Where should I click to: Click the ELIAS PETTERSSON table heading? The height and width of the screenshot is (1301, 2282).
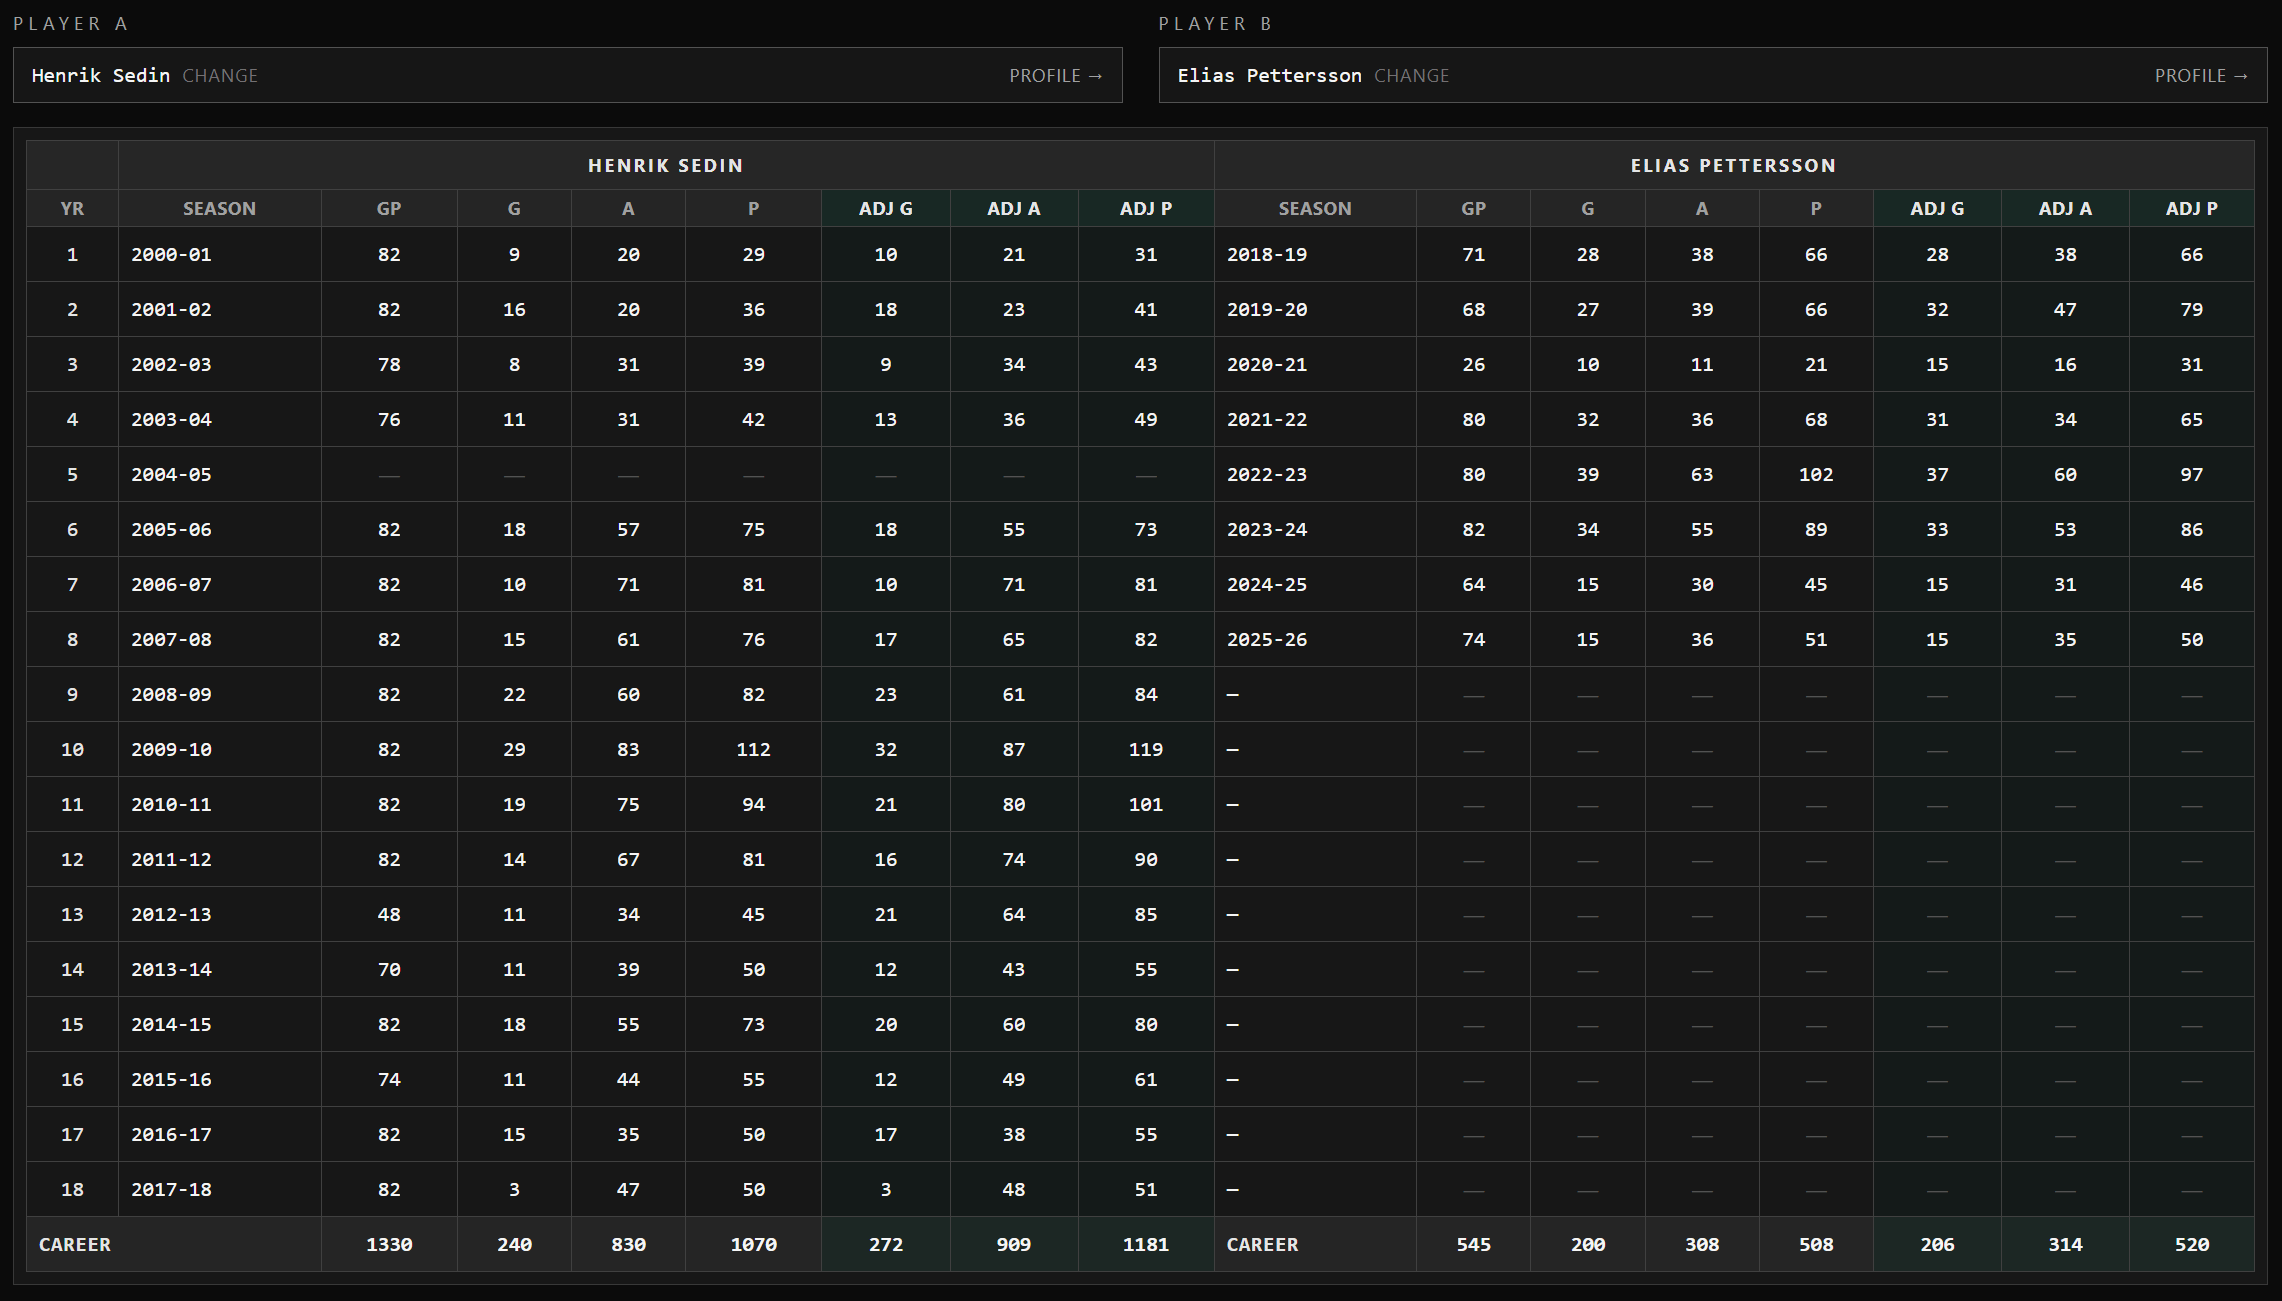click(x=1733, y=166)
